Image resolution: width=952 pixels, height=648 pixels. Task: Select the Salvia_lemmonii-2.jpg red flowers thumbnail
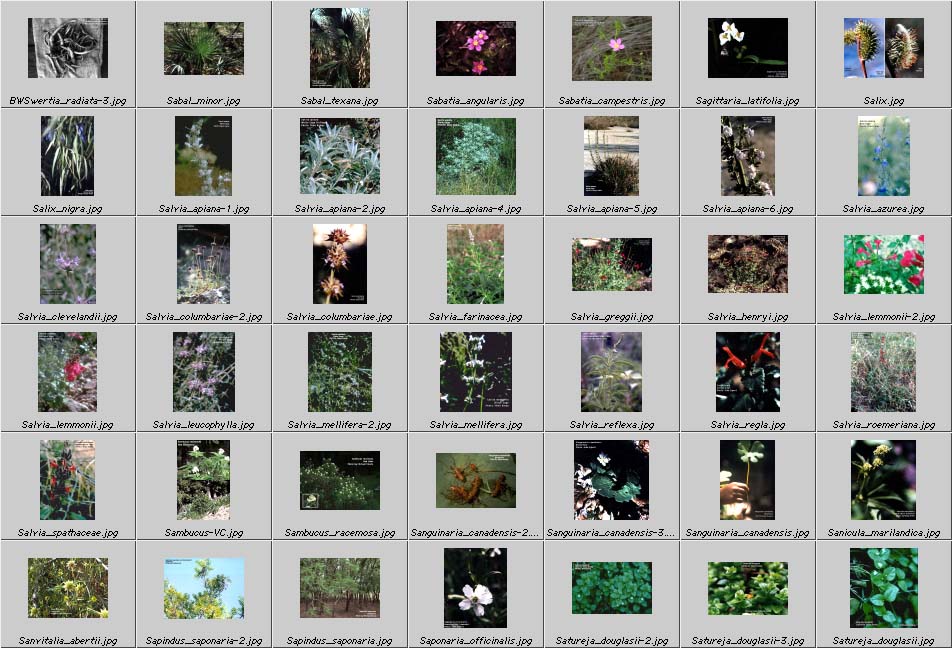tap(883, 264)
